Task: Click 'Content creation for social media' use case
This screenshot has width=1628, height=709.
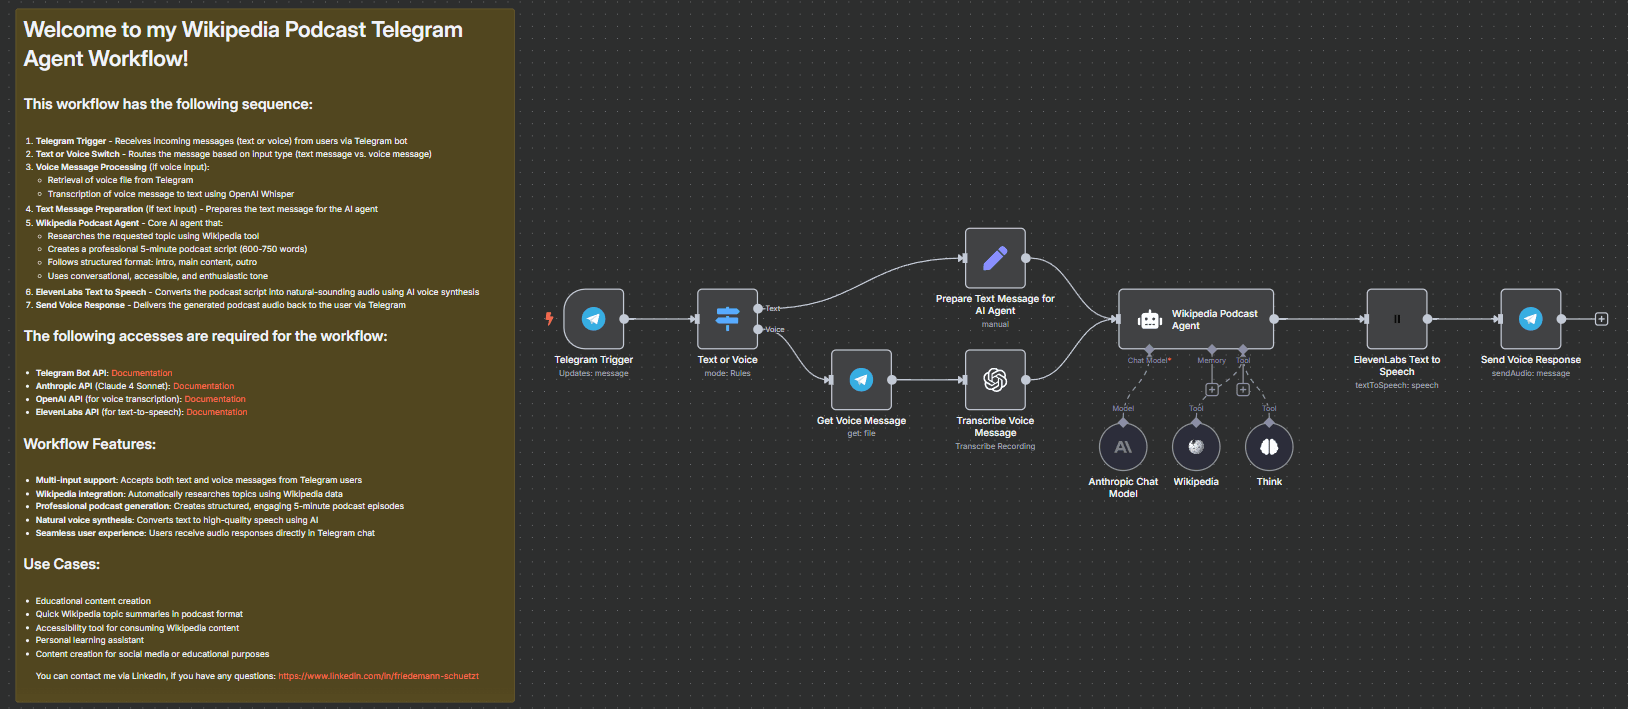Action: coord(153,654)
